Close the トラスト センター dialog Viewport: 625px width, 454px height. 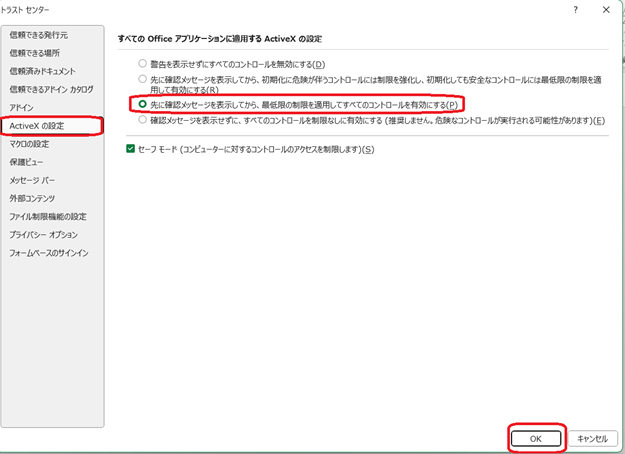606,10
